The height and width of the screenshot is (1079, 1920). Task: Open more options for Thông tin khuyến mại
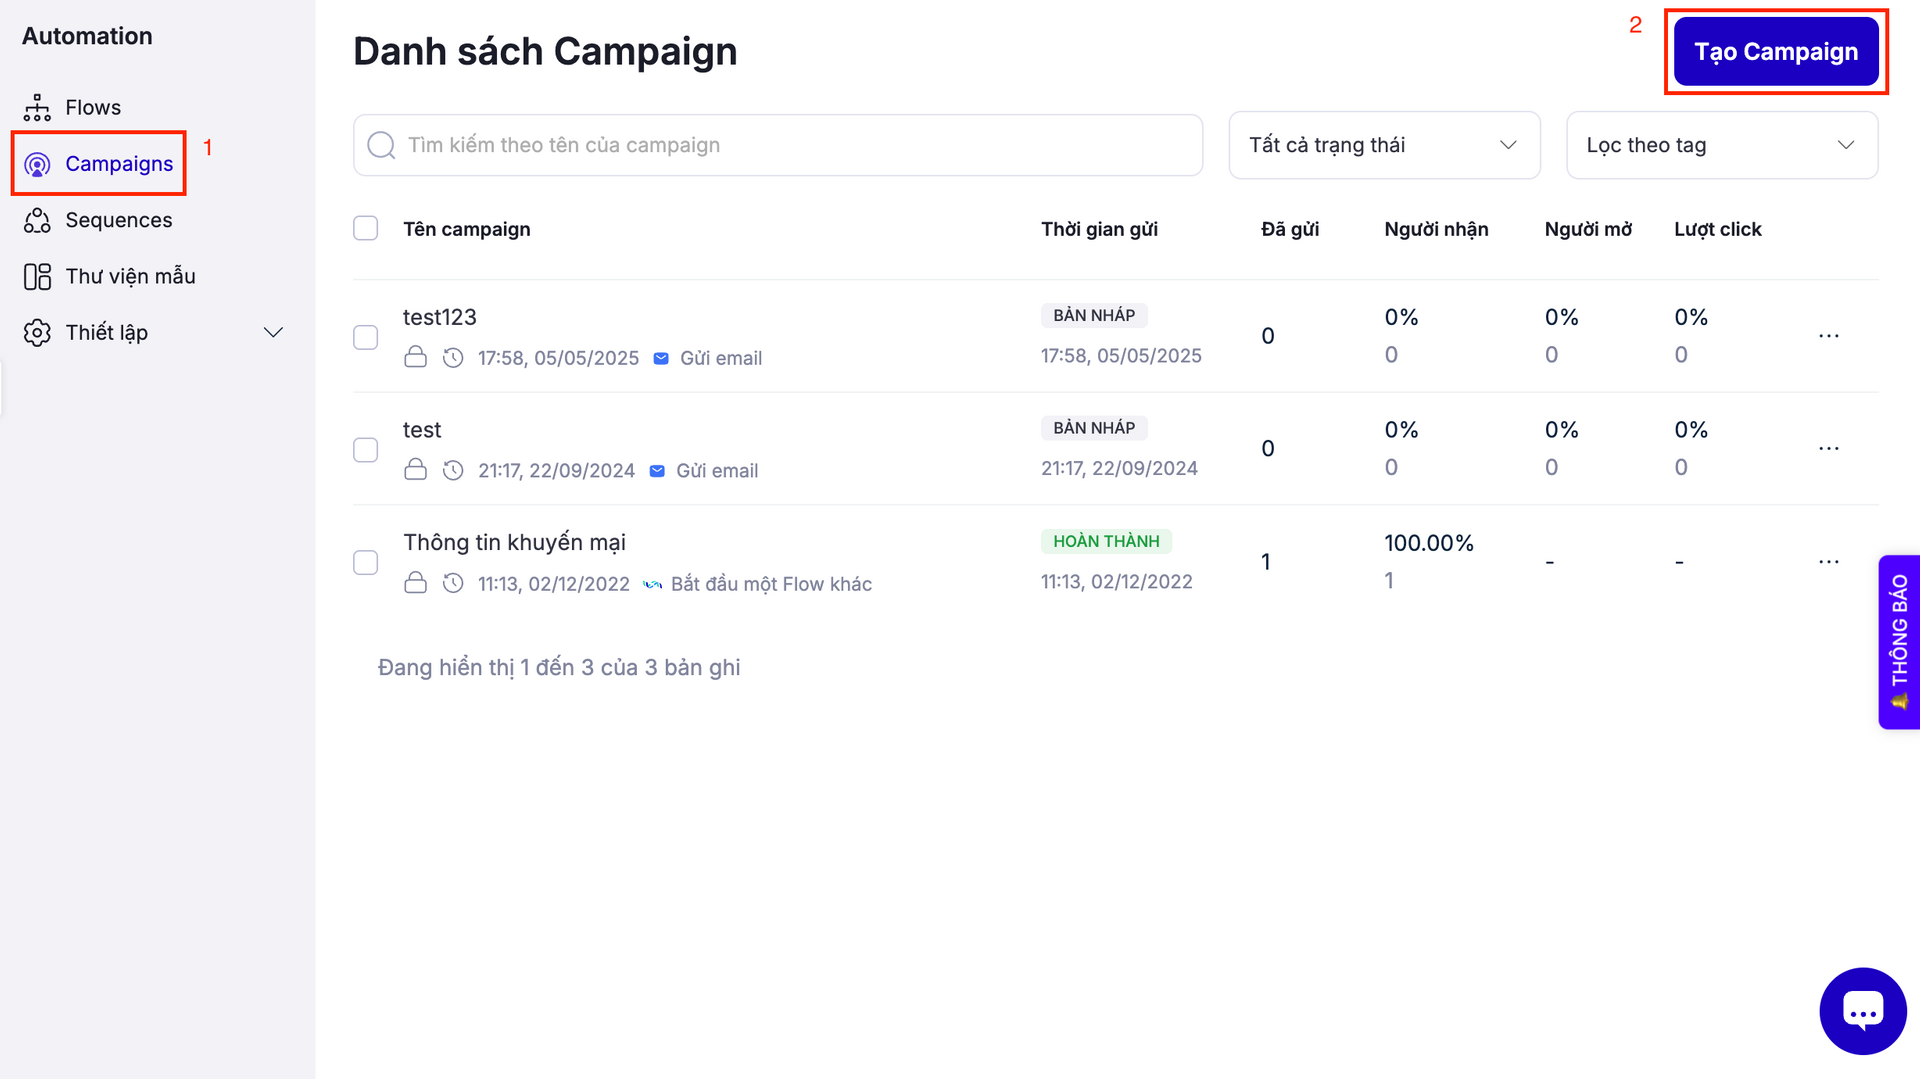(1828, 562)
